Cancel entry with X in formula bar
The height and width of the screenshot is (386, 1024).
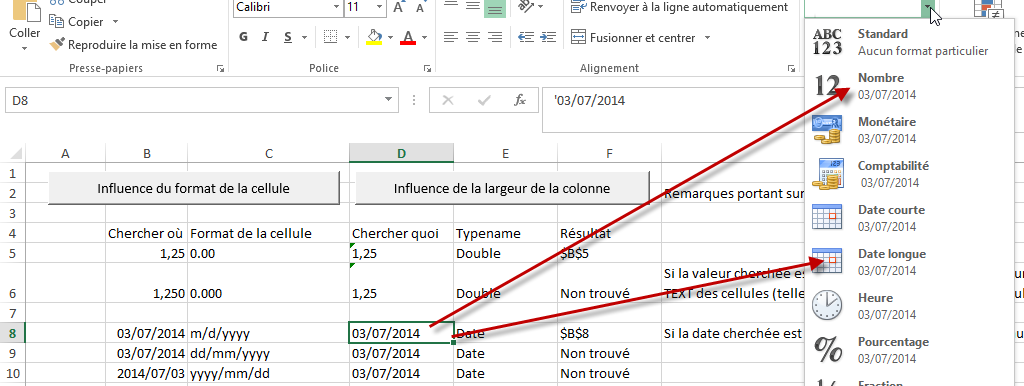[x=448, y=101]
